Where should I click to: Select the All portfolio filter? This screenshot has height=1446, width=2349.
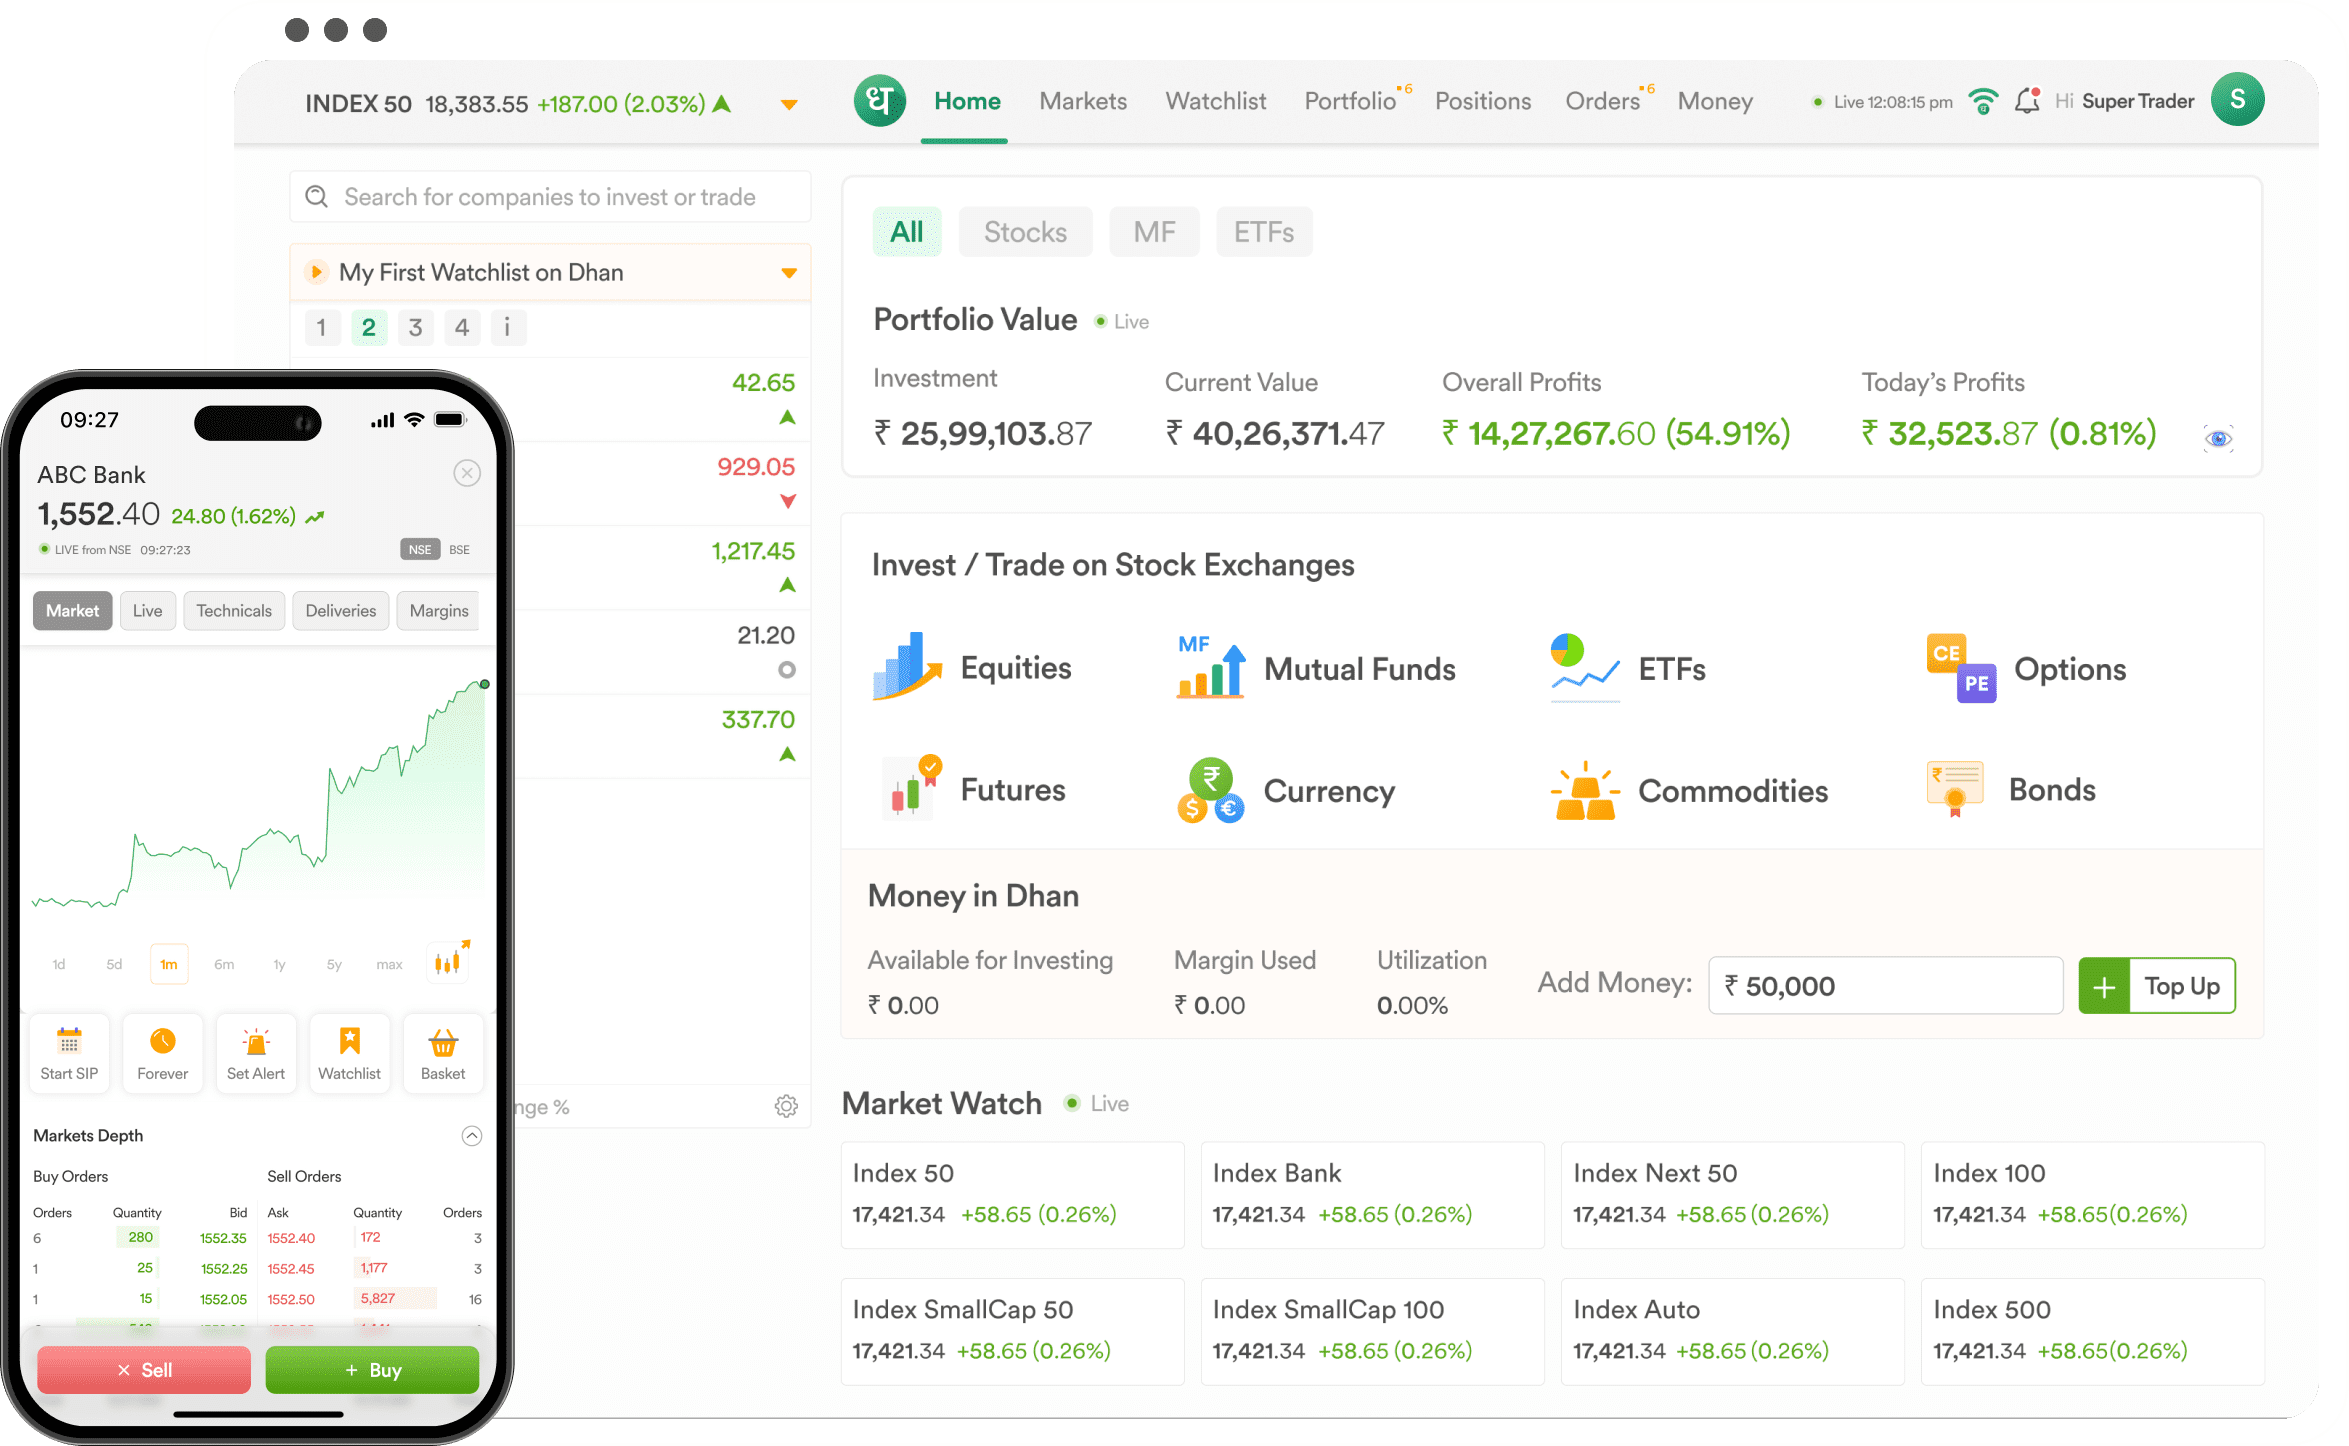pos(906,232)
